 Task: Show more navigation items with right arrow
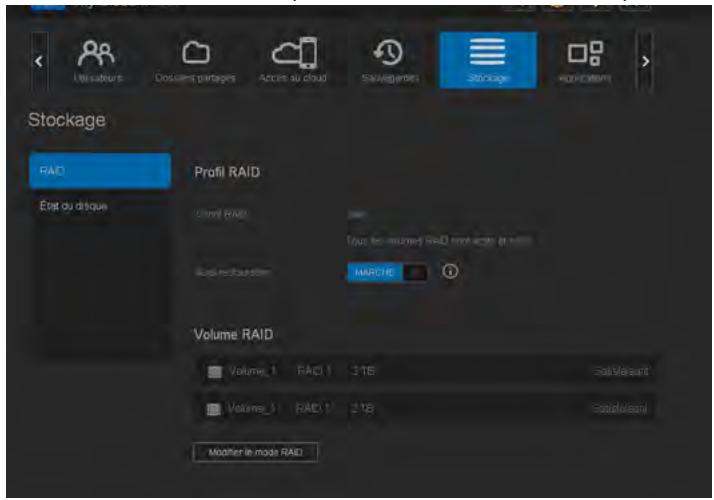point(645,61)
